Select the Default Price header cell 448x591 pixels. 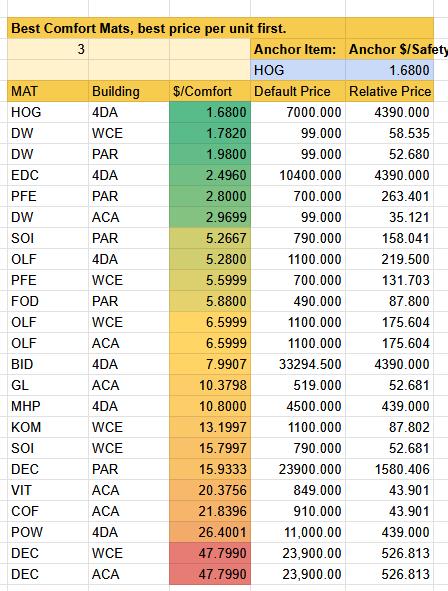pos(298,91)
